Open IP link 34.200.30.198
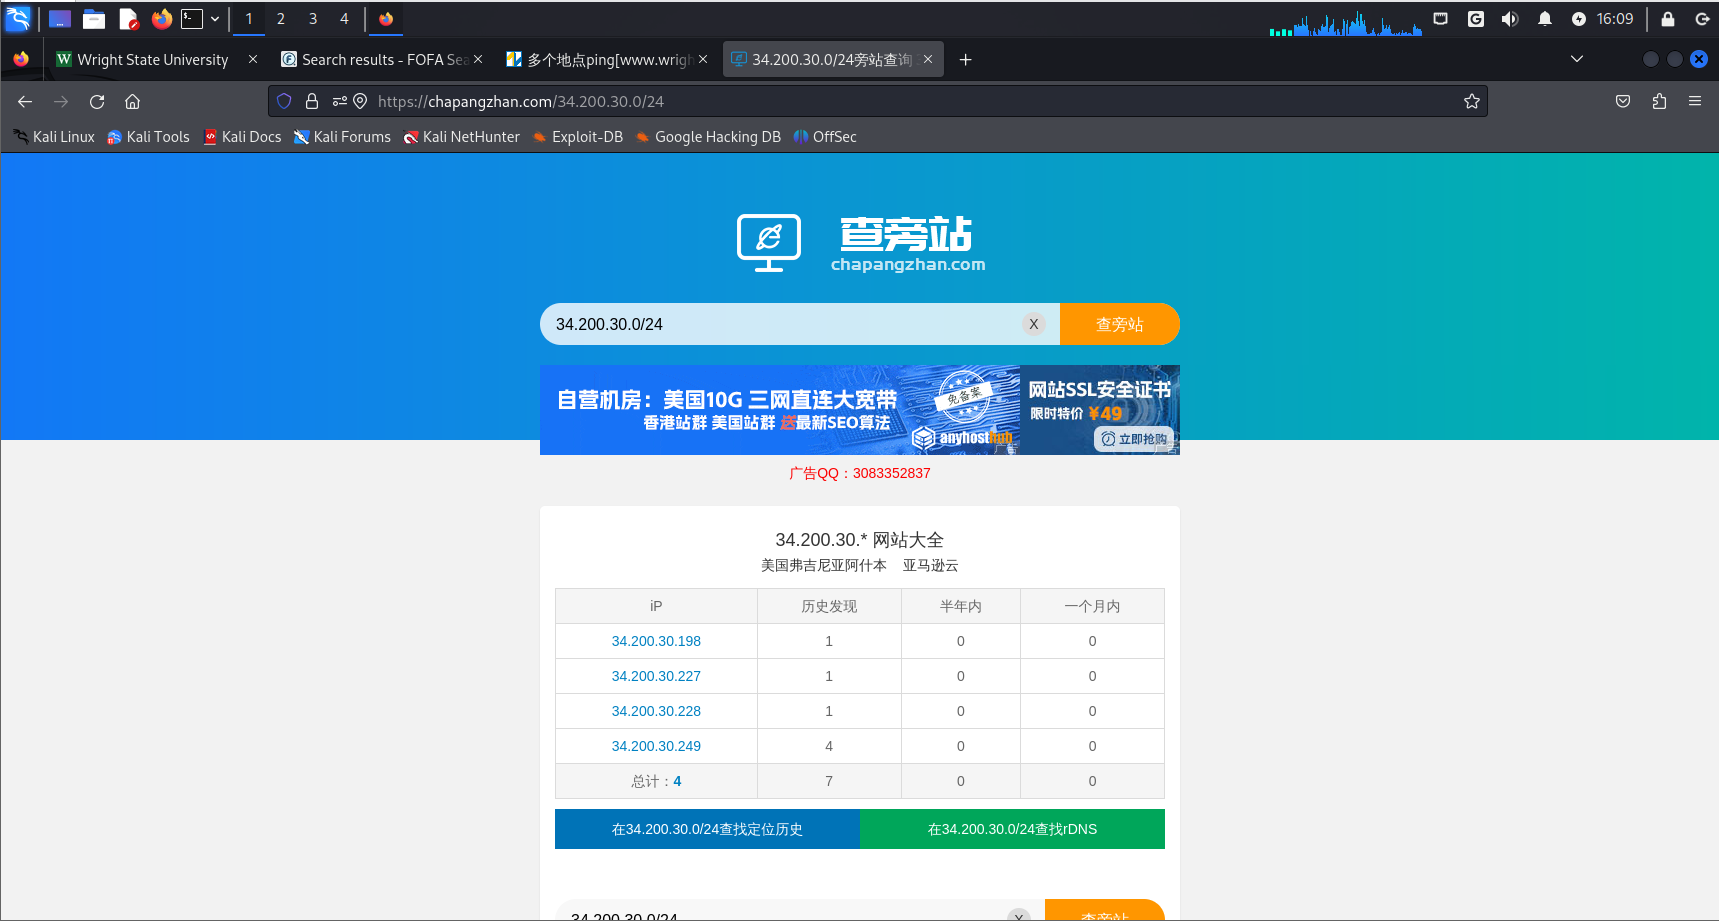 [x=656, y=641]
